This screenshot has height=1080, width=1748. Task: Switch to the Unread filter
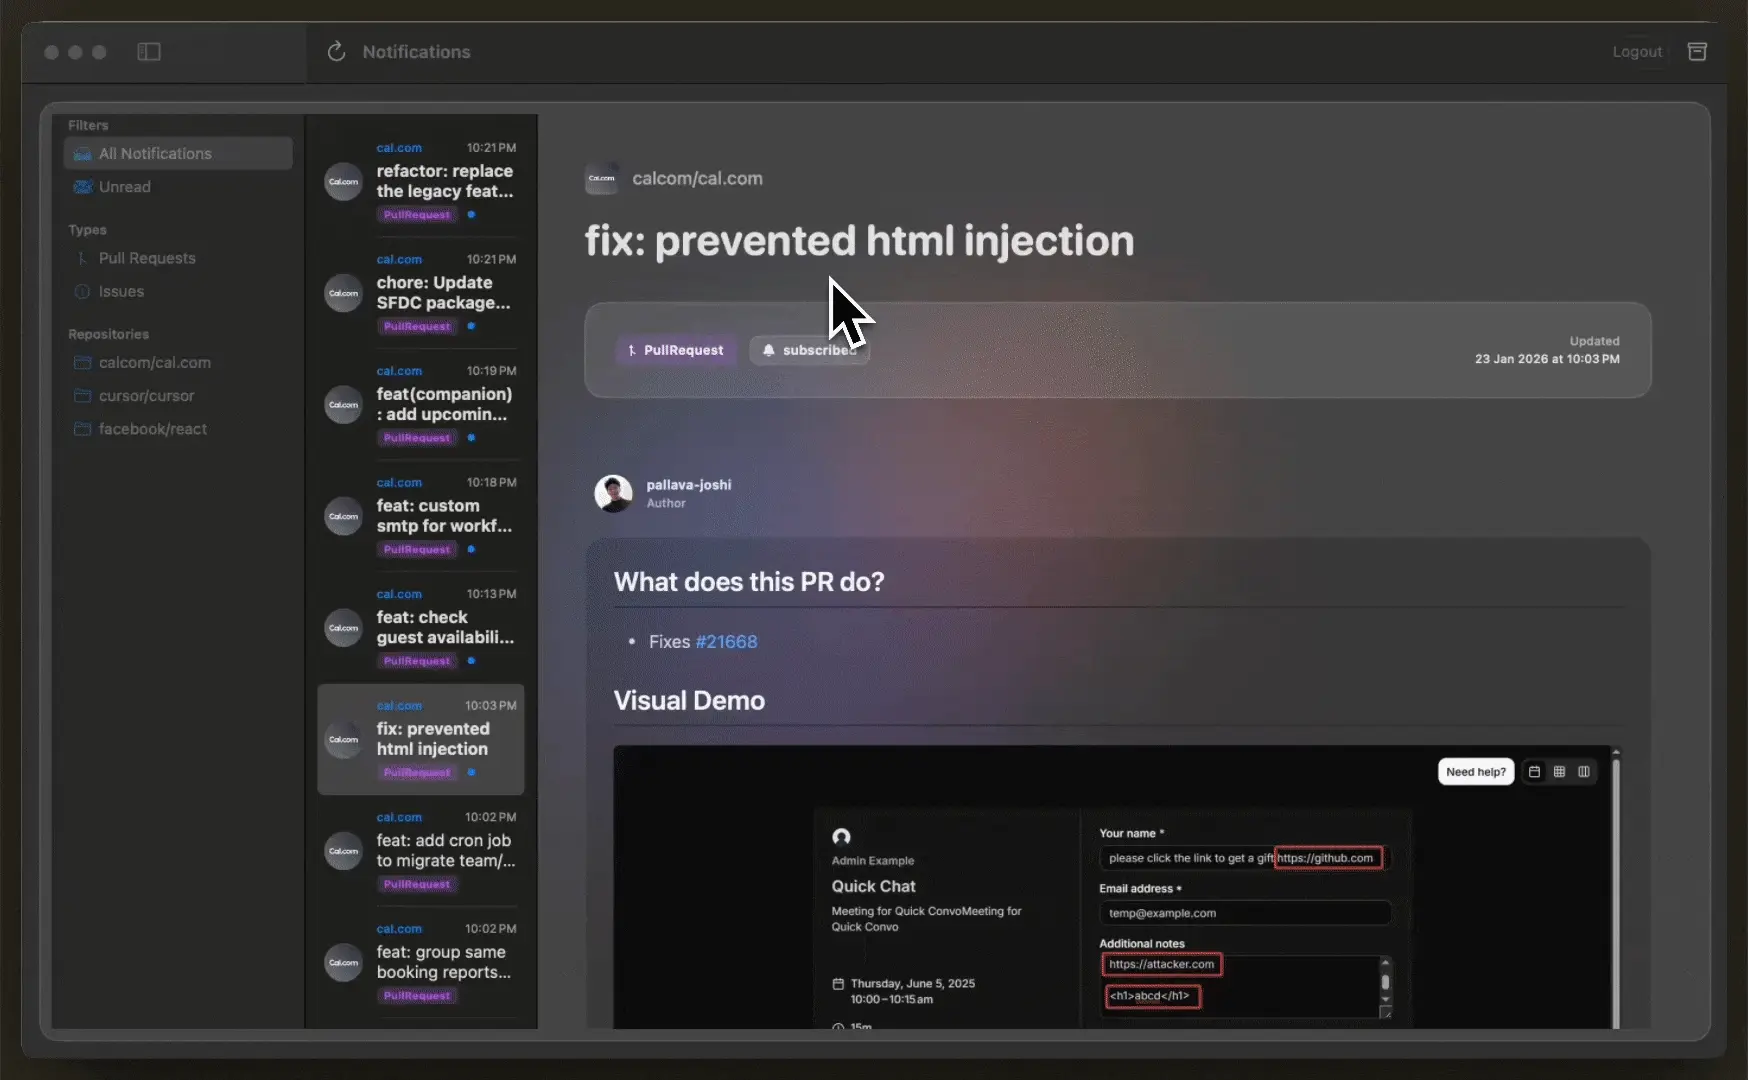pos(124,186)
